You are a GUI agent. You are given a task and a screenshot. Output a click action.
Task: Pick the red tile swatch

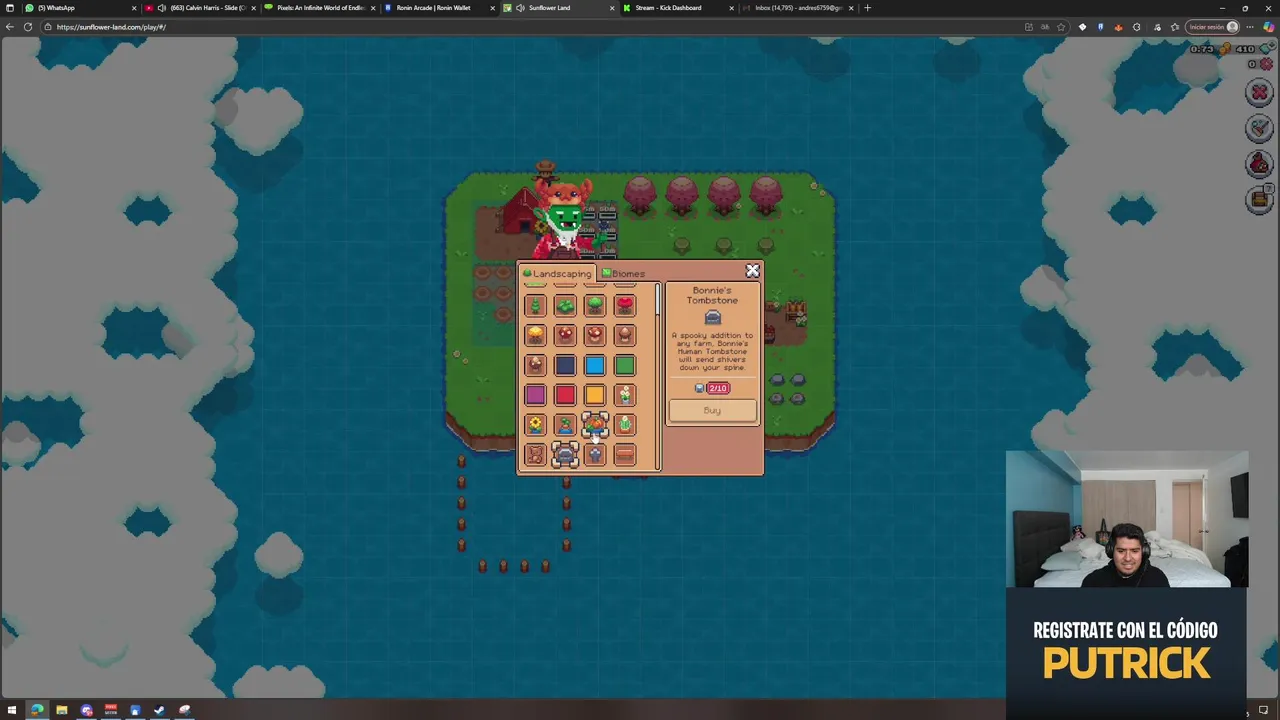click(565, 395)
